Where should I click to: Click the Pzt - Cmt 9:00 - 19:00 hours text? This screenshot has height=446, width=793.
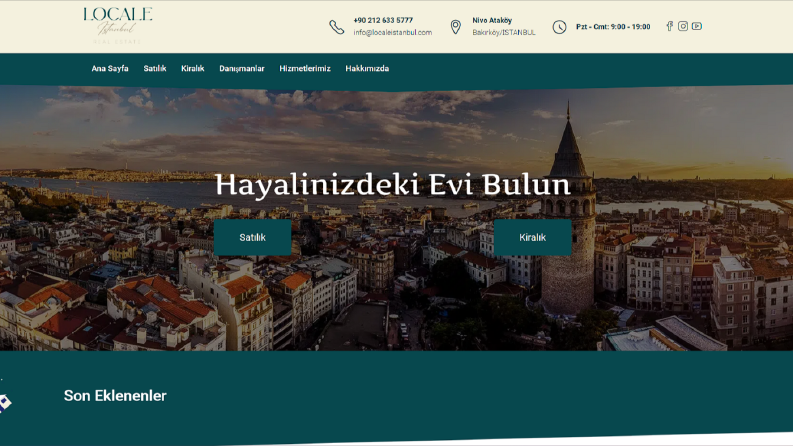coord(613,27)
